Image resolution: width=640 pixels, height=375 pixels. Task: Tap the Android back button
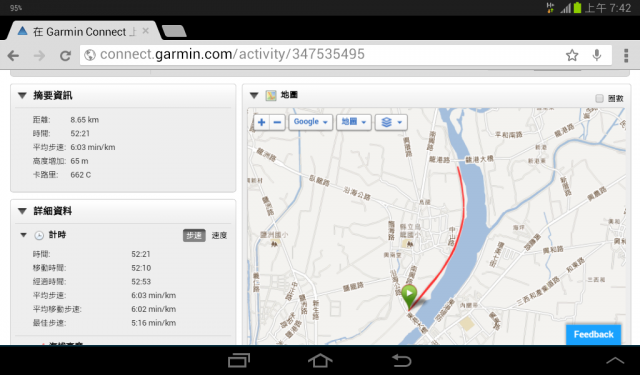[402, 360]
